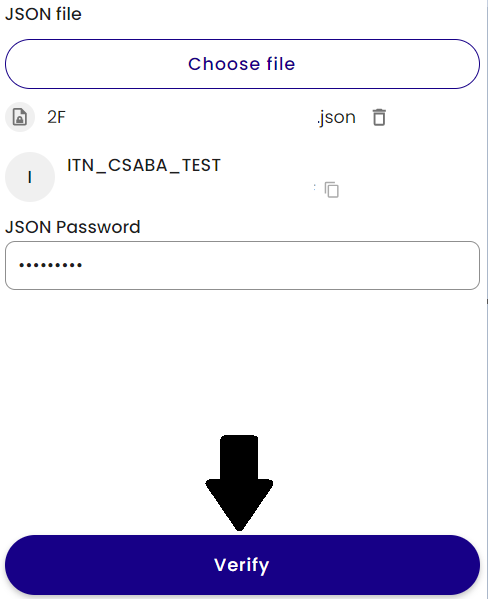Image resolution: width=488 pixels, height=599 pixels.
Task: Click the JSON file label
Action: 43,14
